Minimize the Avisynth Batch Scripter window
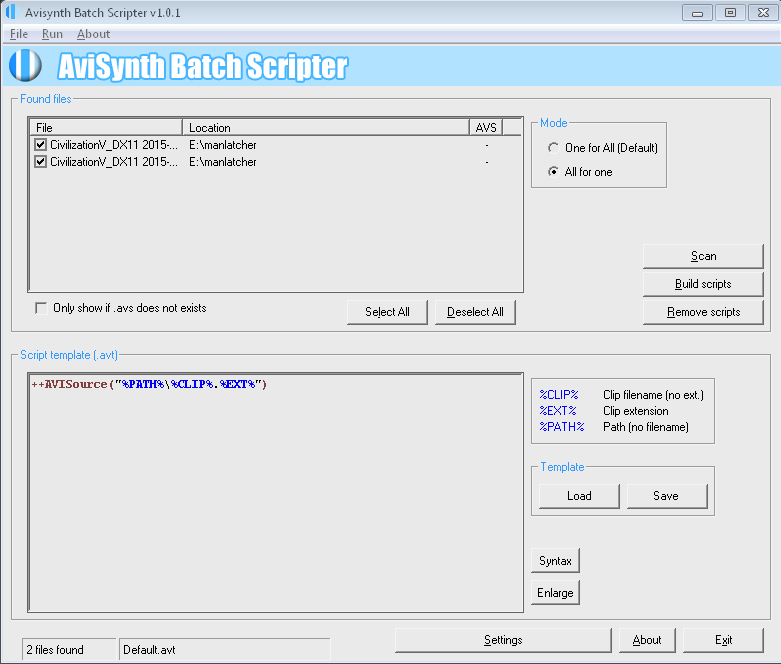Screen dimensions: 781x664 [697, 13]
